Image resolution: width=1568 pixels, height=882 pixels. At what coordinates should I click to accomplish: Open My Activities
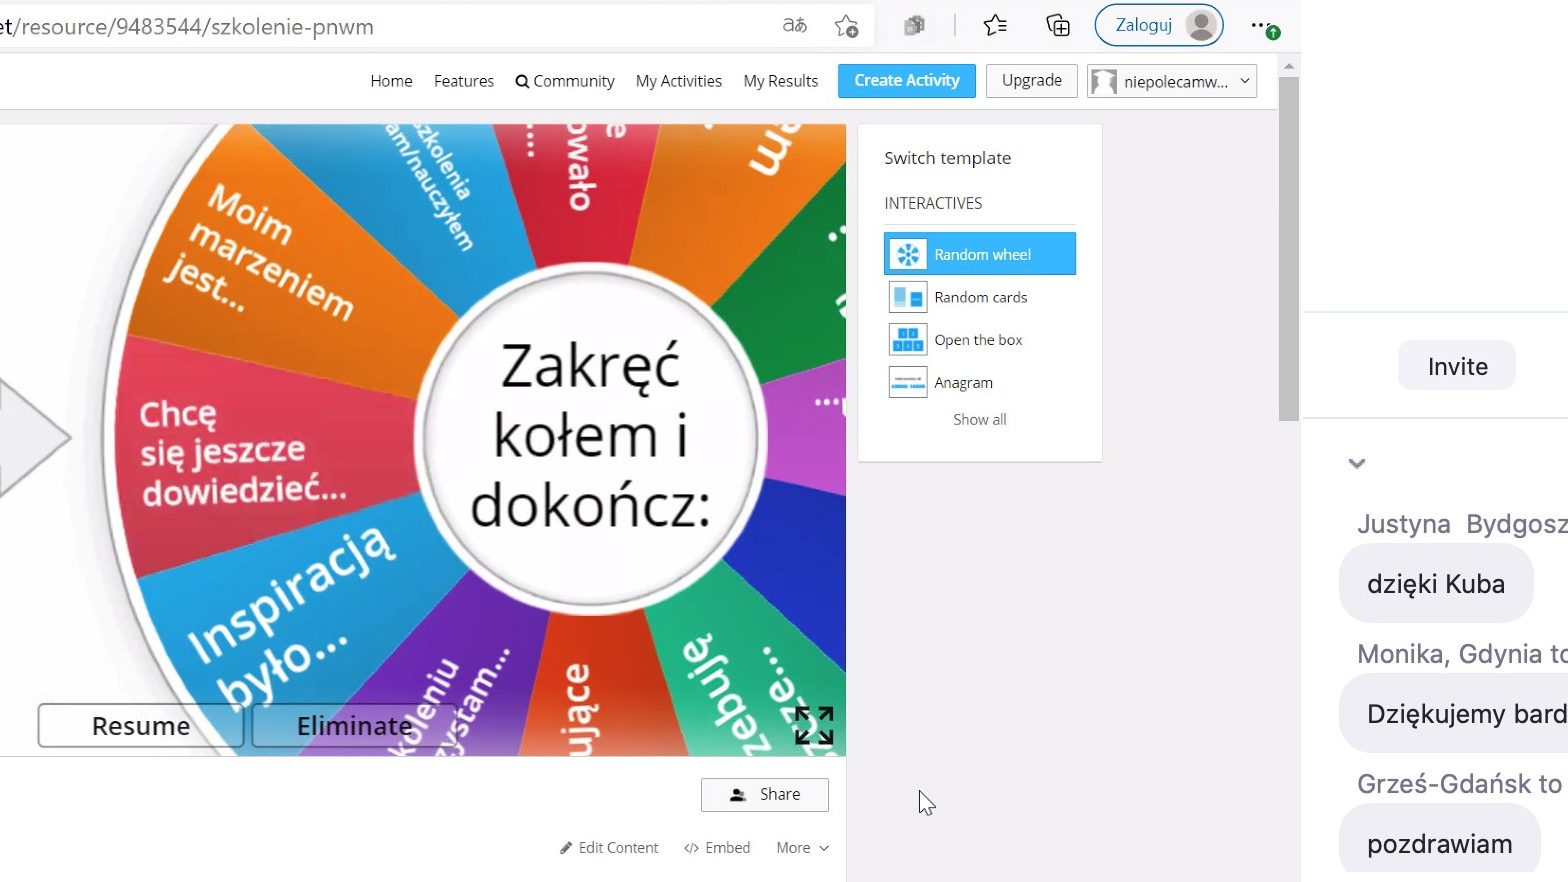pos(679,81)
